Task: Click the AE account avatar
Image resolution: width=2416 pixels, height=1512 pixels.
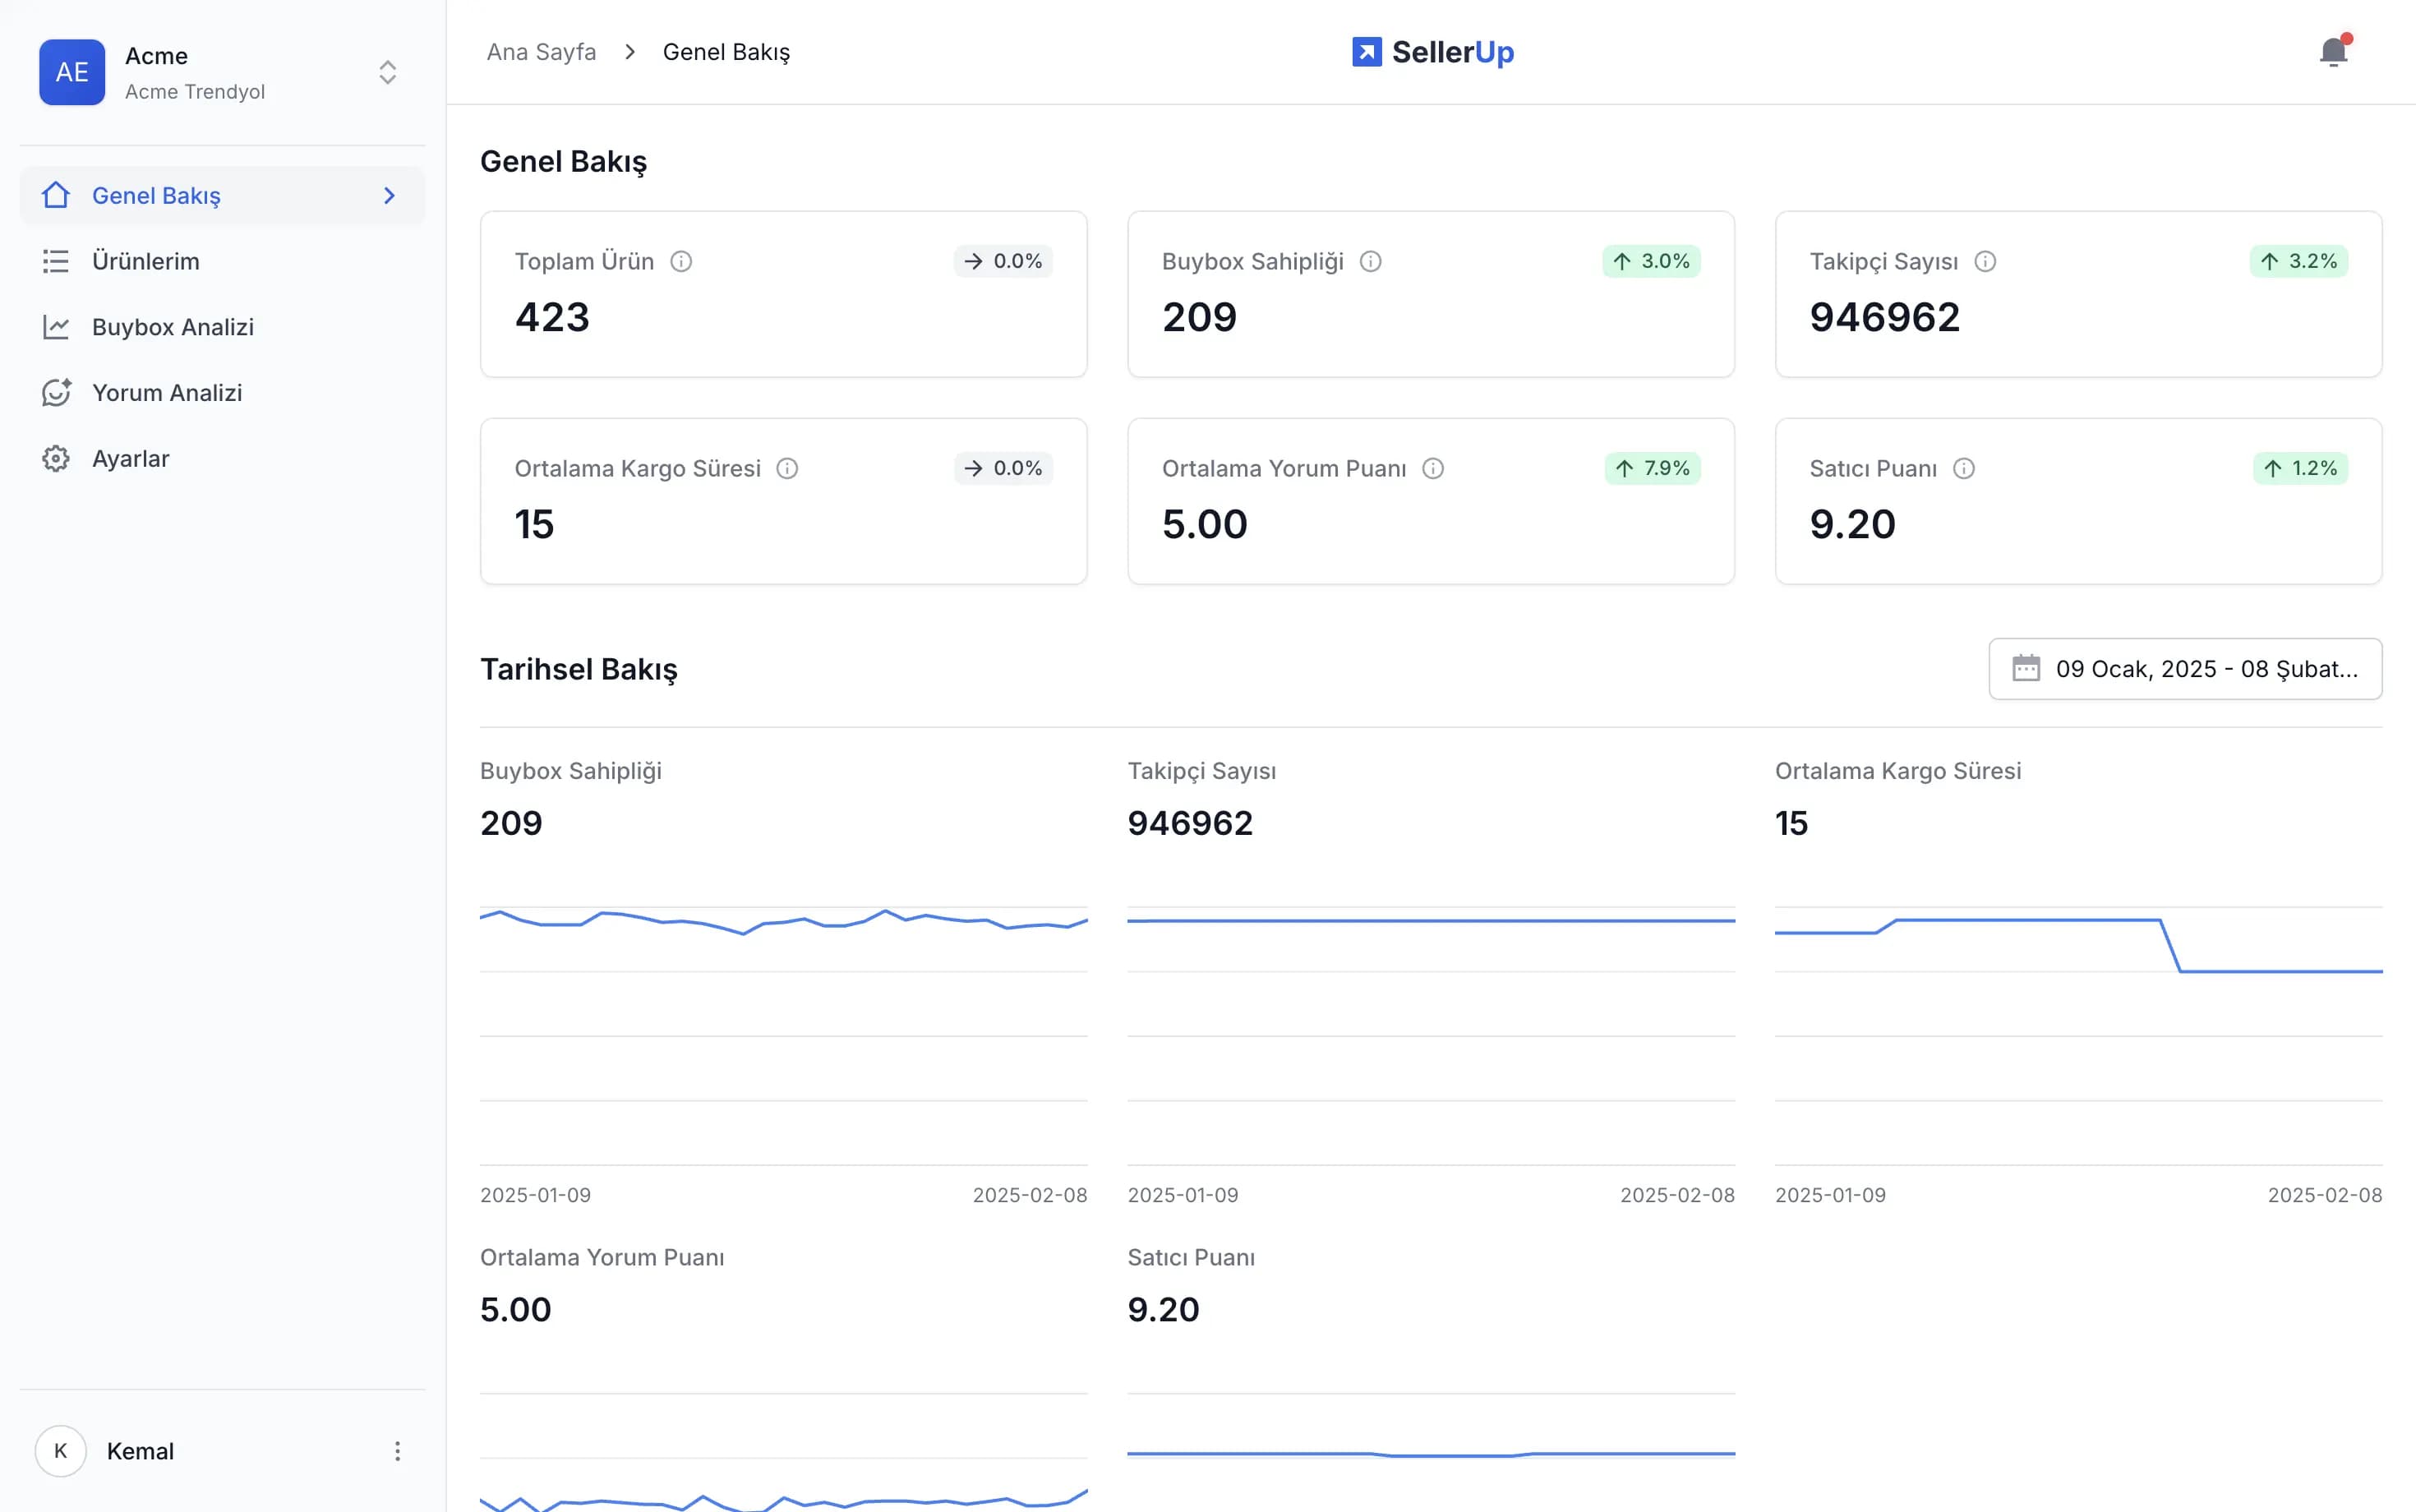Action: 72,72
